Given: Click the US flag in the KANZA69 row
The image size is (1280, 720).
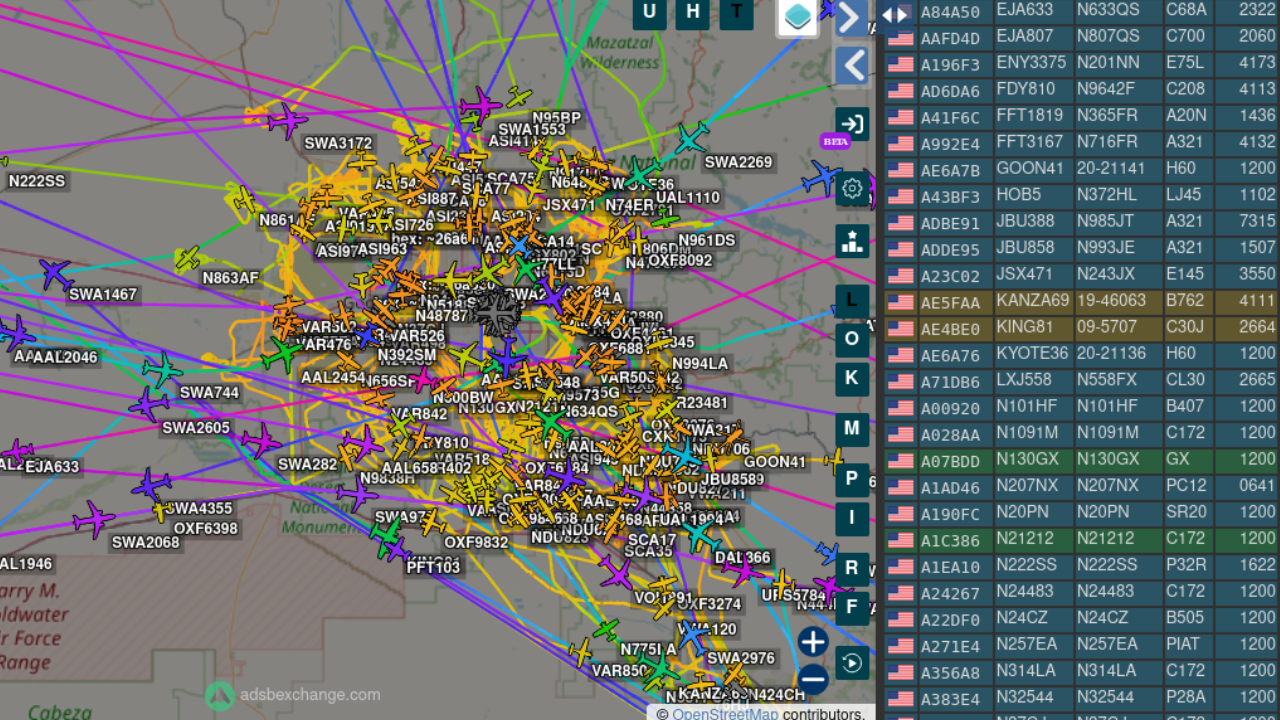Looking at the screenshot, I should click(x=900, y=302).
